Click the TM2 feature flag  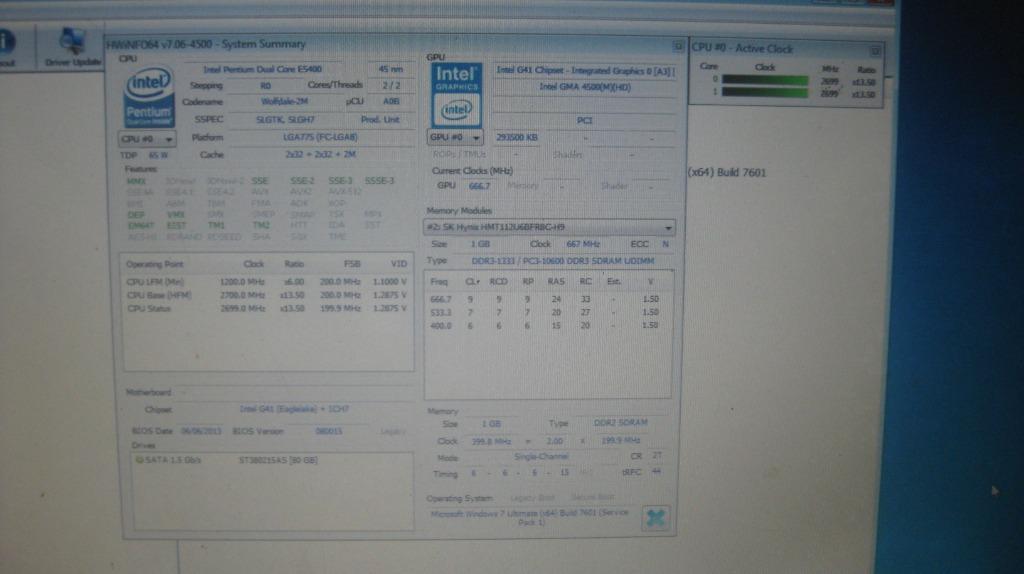pos(261,225)
